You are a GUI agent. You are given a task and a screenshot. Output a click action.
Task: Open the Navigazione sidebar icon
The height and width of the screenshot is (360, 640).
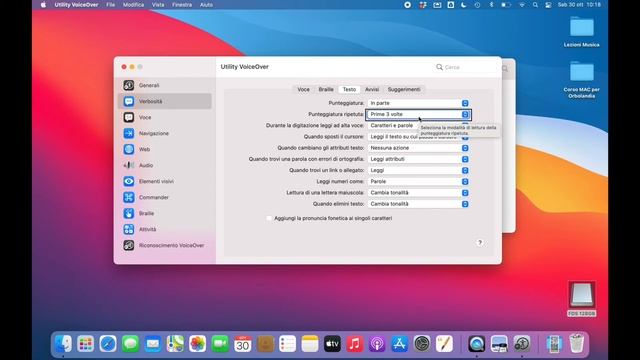click(x=129, y=133)
